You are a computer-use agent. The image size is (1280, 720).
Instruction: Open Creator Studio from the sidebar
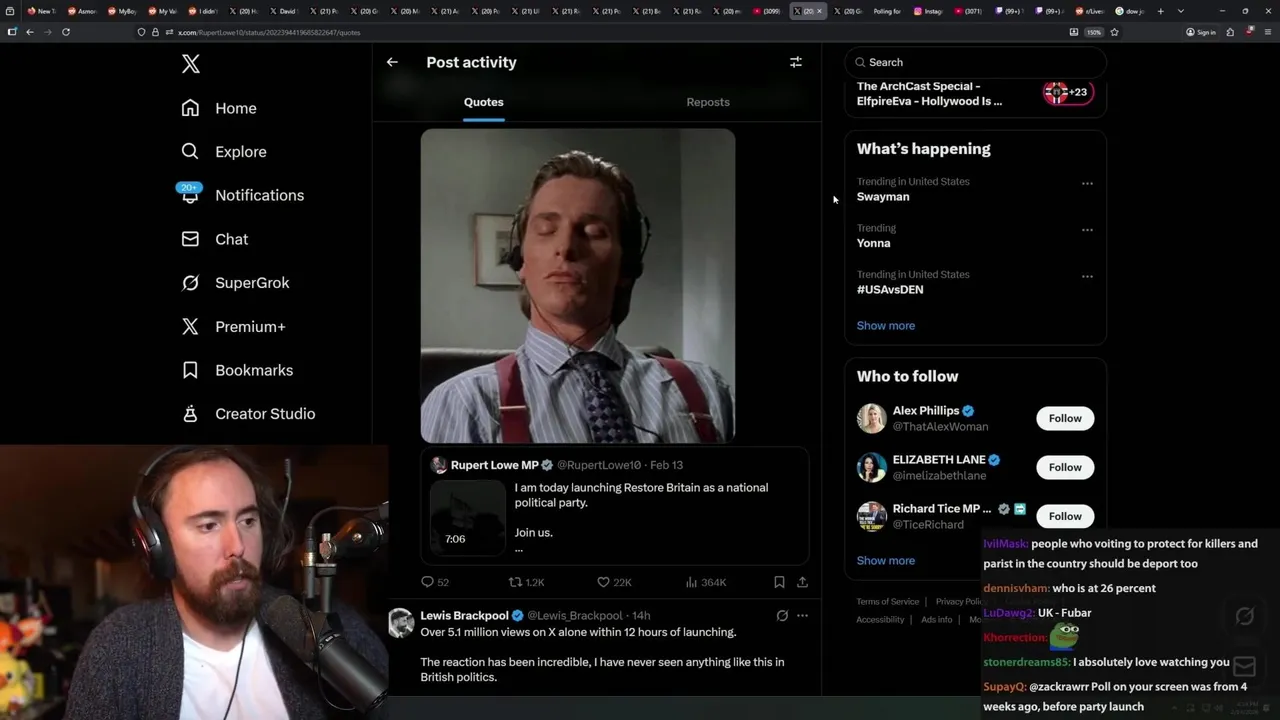coord(248,414)
